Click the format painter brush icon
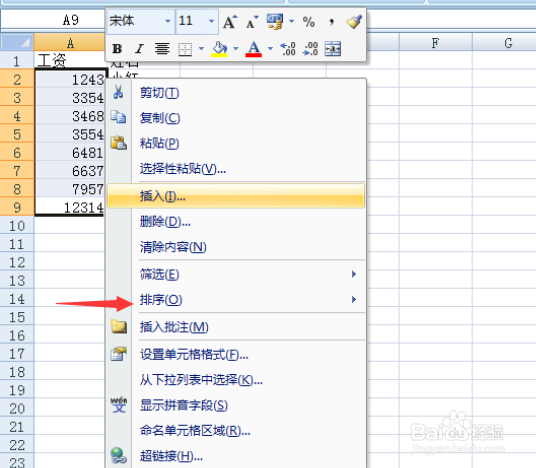The height and width of the screenshot is (468, 536). pyautogui.click(x=354, y=22)
